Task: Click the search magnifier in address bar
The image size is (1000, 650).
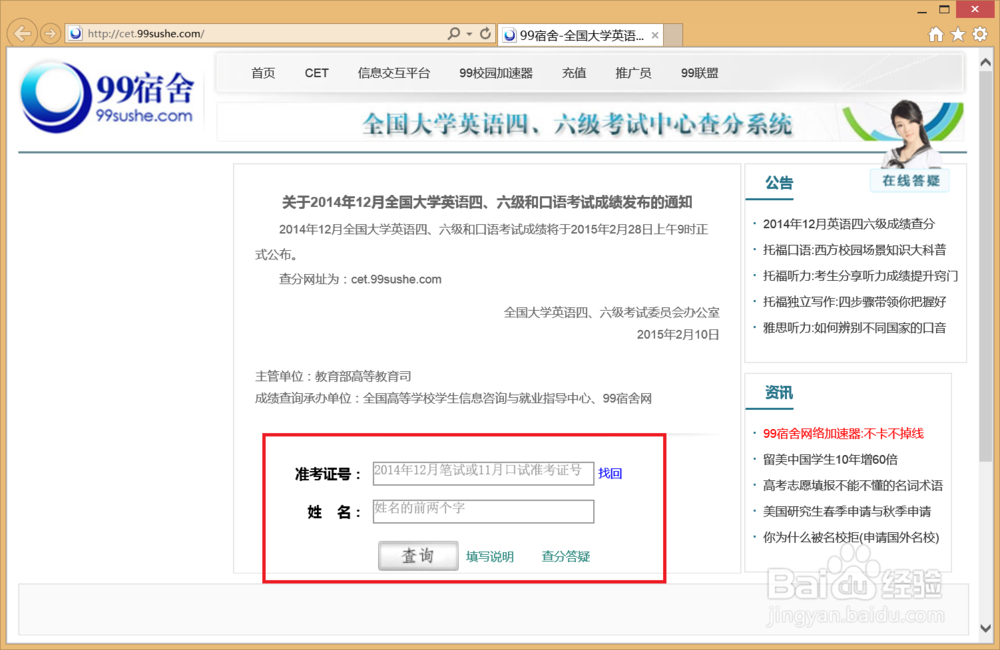Action: (x=453, y=33)
